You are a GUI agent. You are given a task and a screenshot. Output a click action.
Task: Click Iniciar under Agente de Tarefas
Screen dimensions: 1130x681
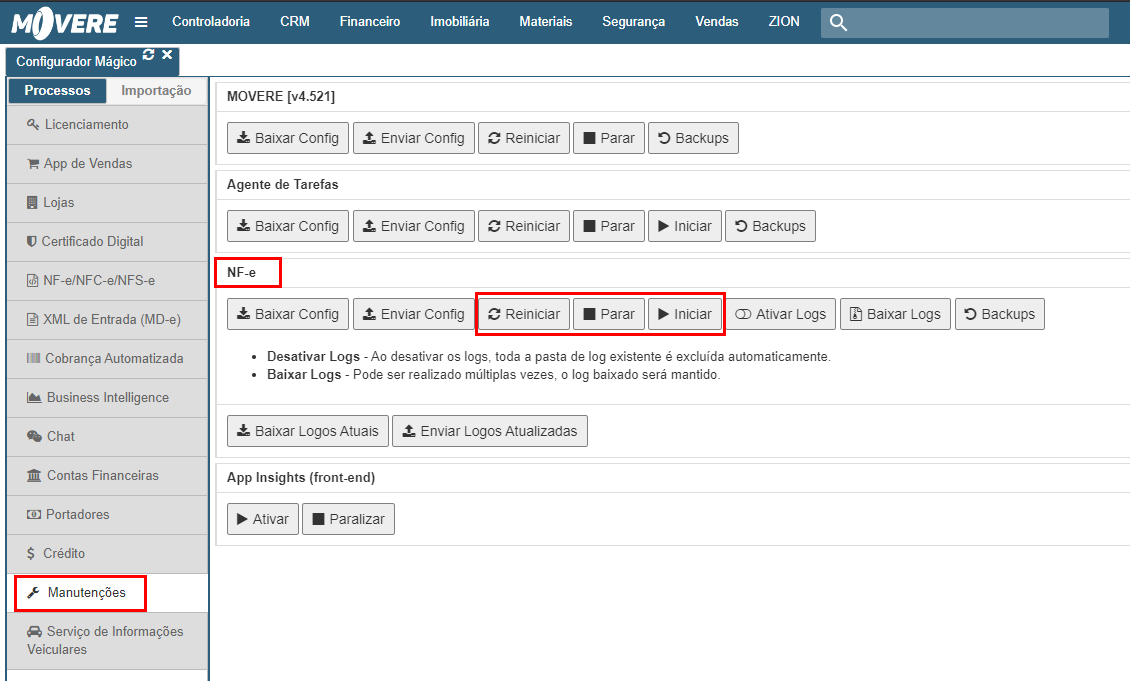[x=685, y=226]
